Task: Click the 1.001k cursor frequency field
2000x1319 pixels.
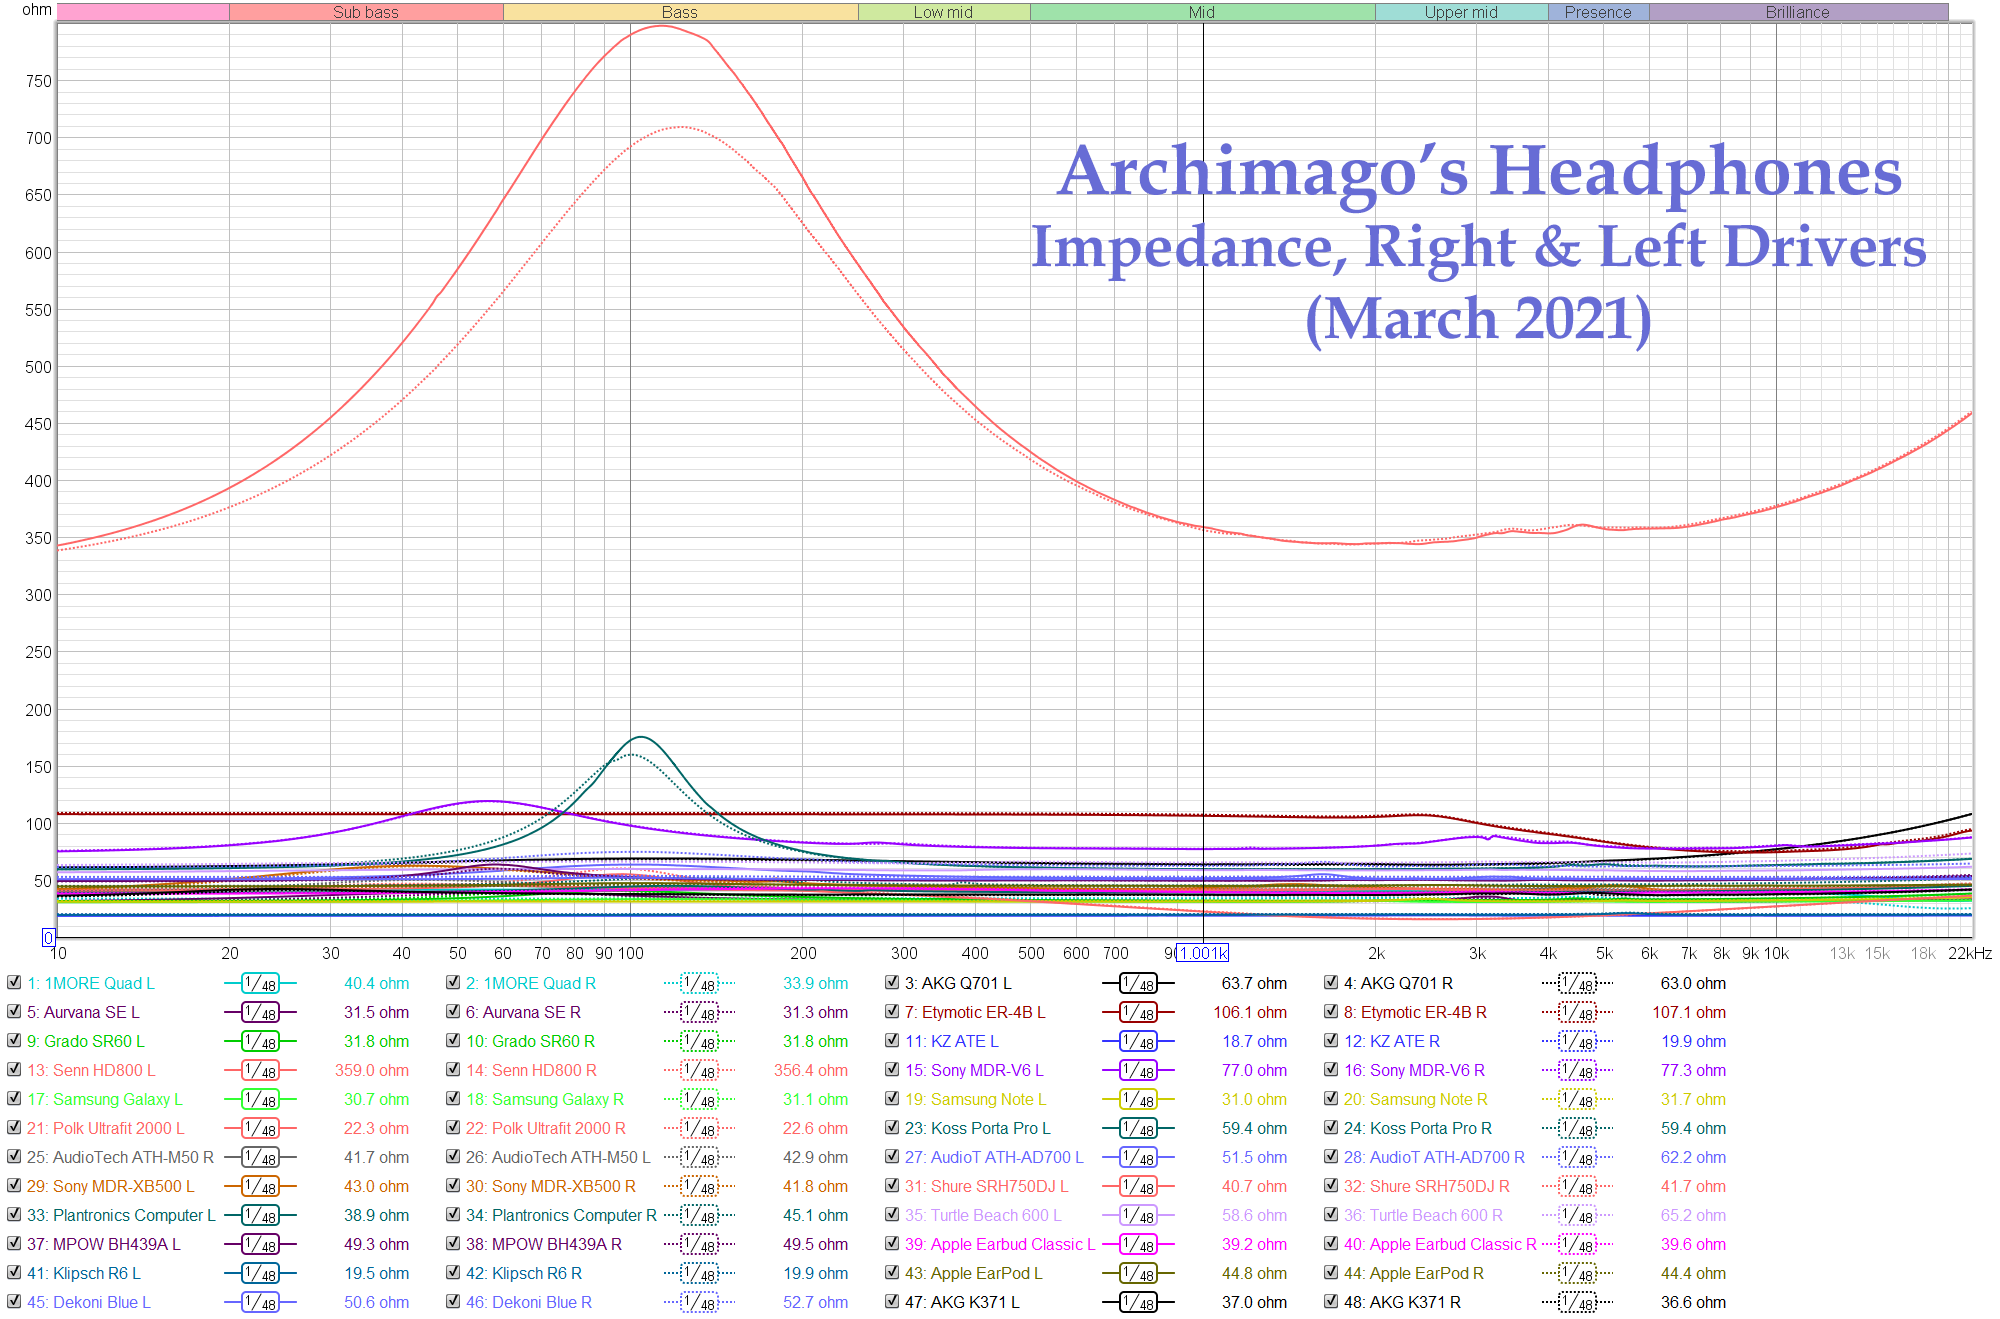Action: (1203, 953)
